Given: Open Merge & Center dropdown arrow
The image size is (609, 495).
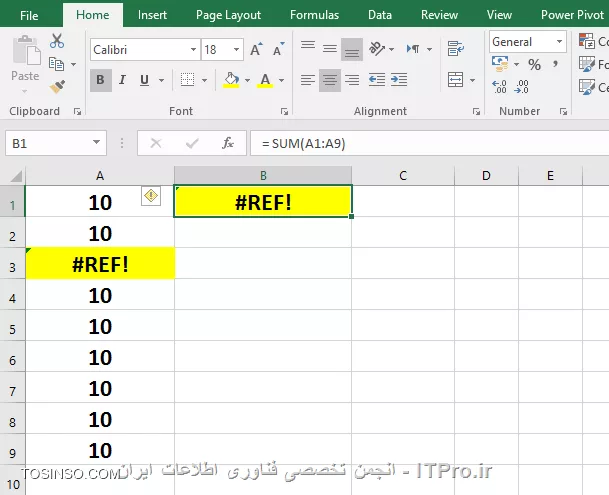Looking at the screenshot, I should coord(472,80).
